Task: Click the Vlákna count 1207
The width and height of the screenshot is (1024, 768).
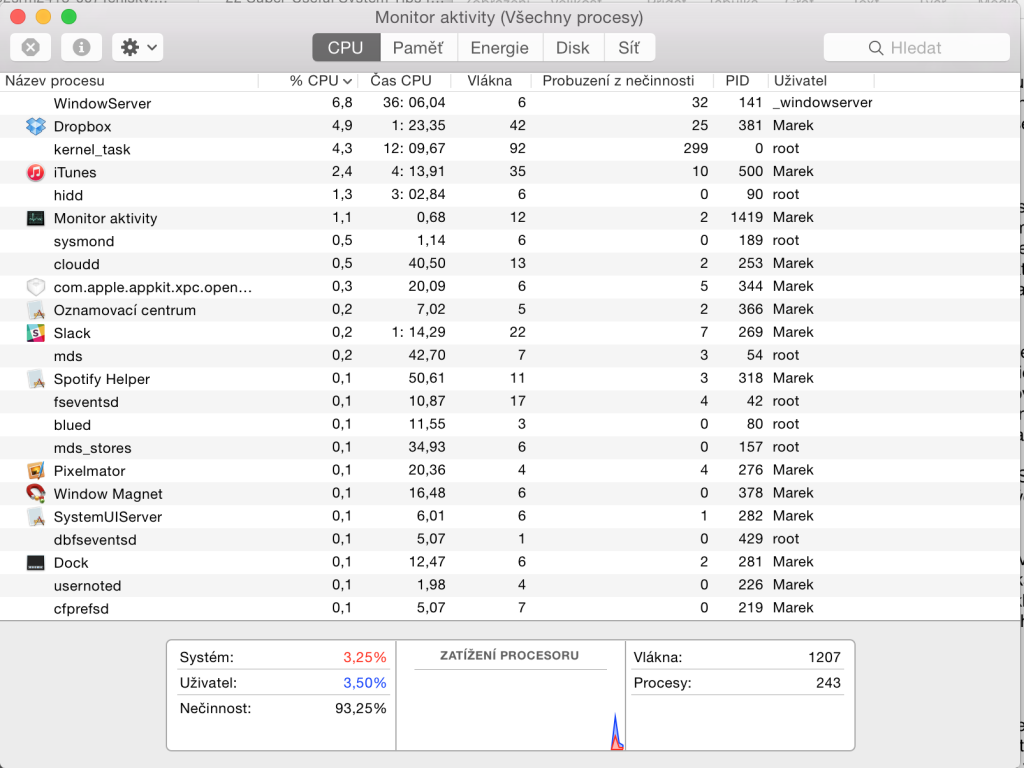Action: [x=824, y=657]
